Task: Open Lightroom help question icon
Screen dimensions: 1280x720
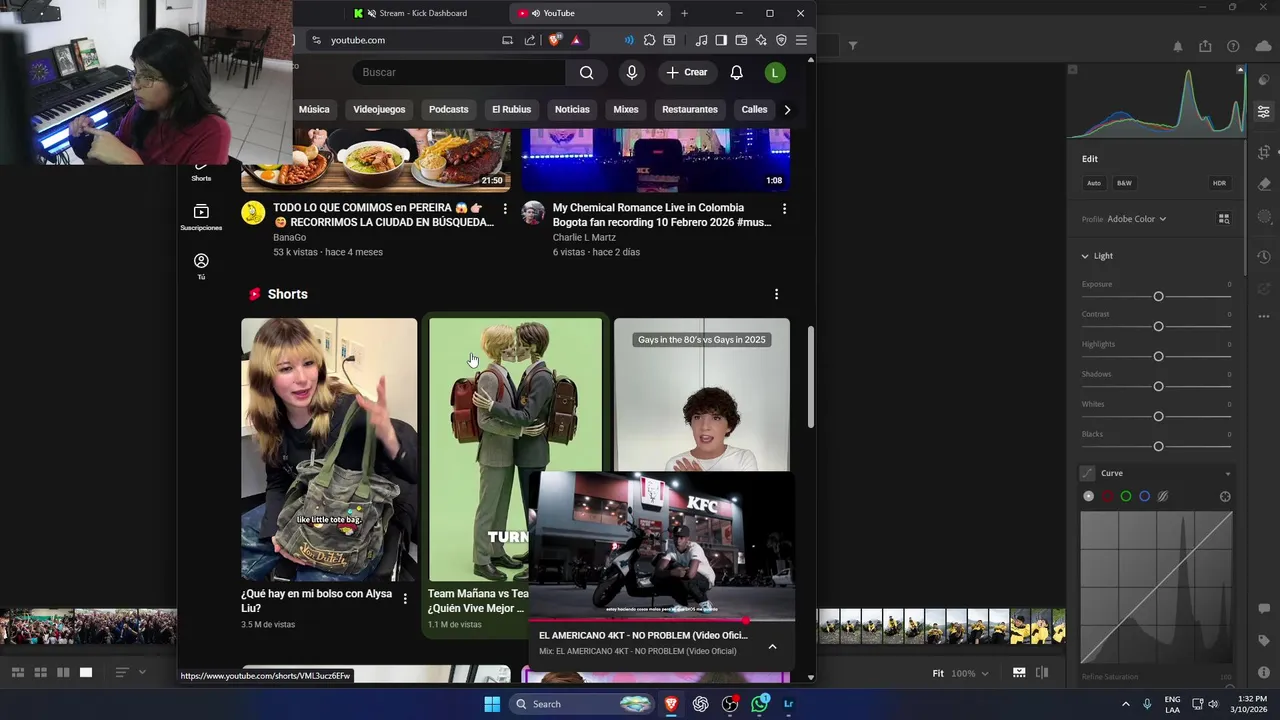Action: point(1233,46)
